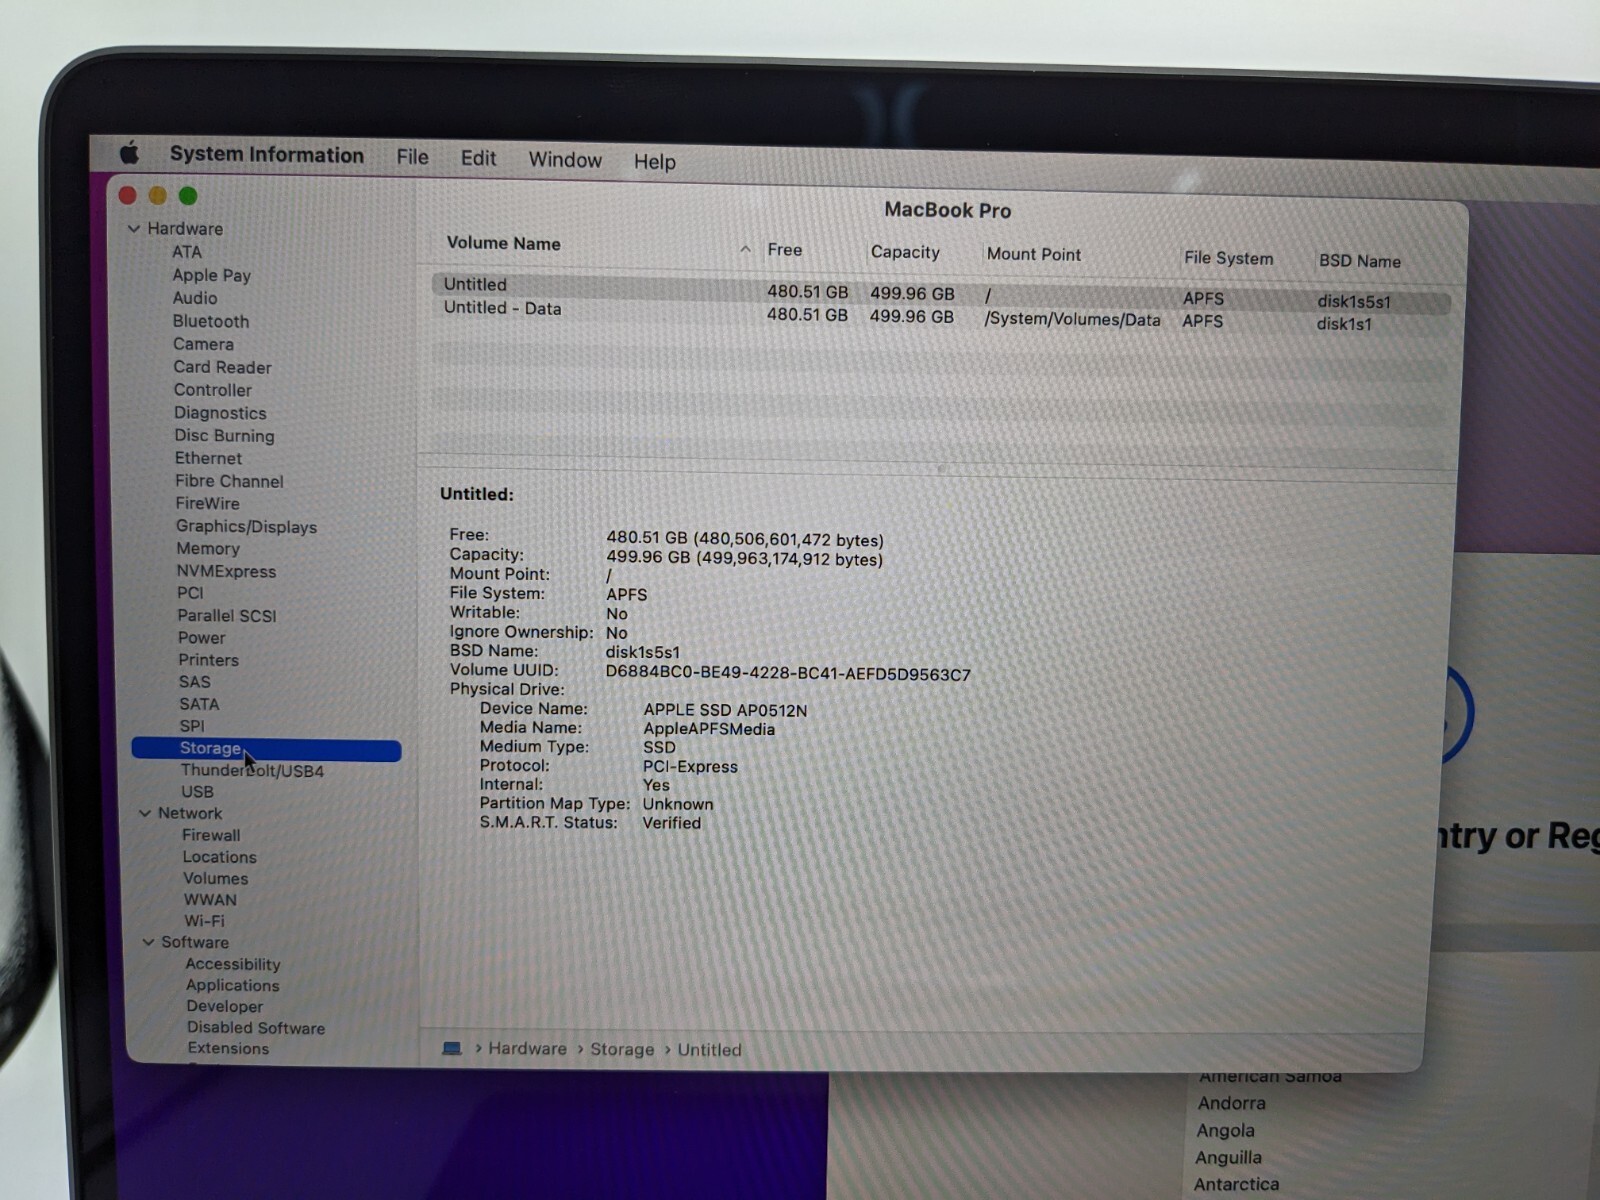1600x1200 pixels.
Task: Select Storage in the sidebar
Action: click(x=266, y=749)
